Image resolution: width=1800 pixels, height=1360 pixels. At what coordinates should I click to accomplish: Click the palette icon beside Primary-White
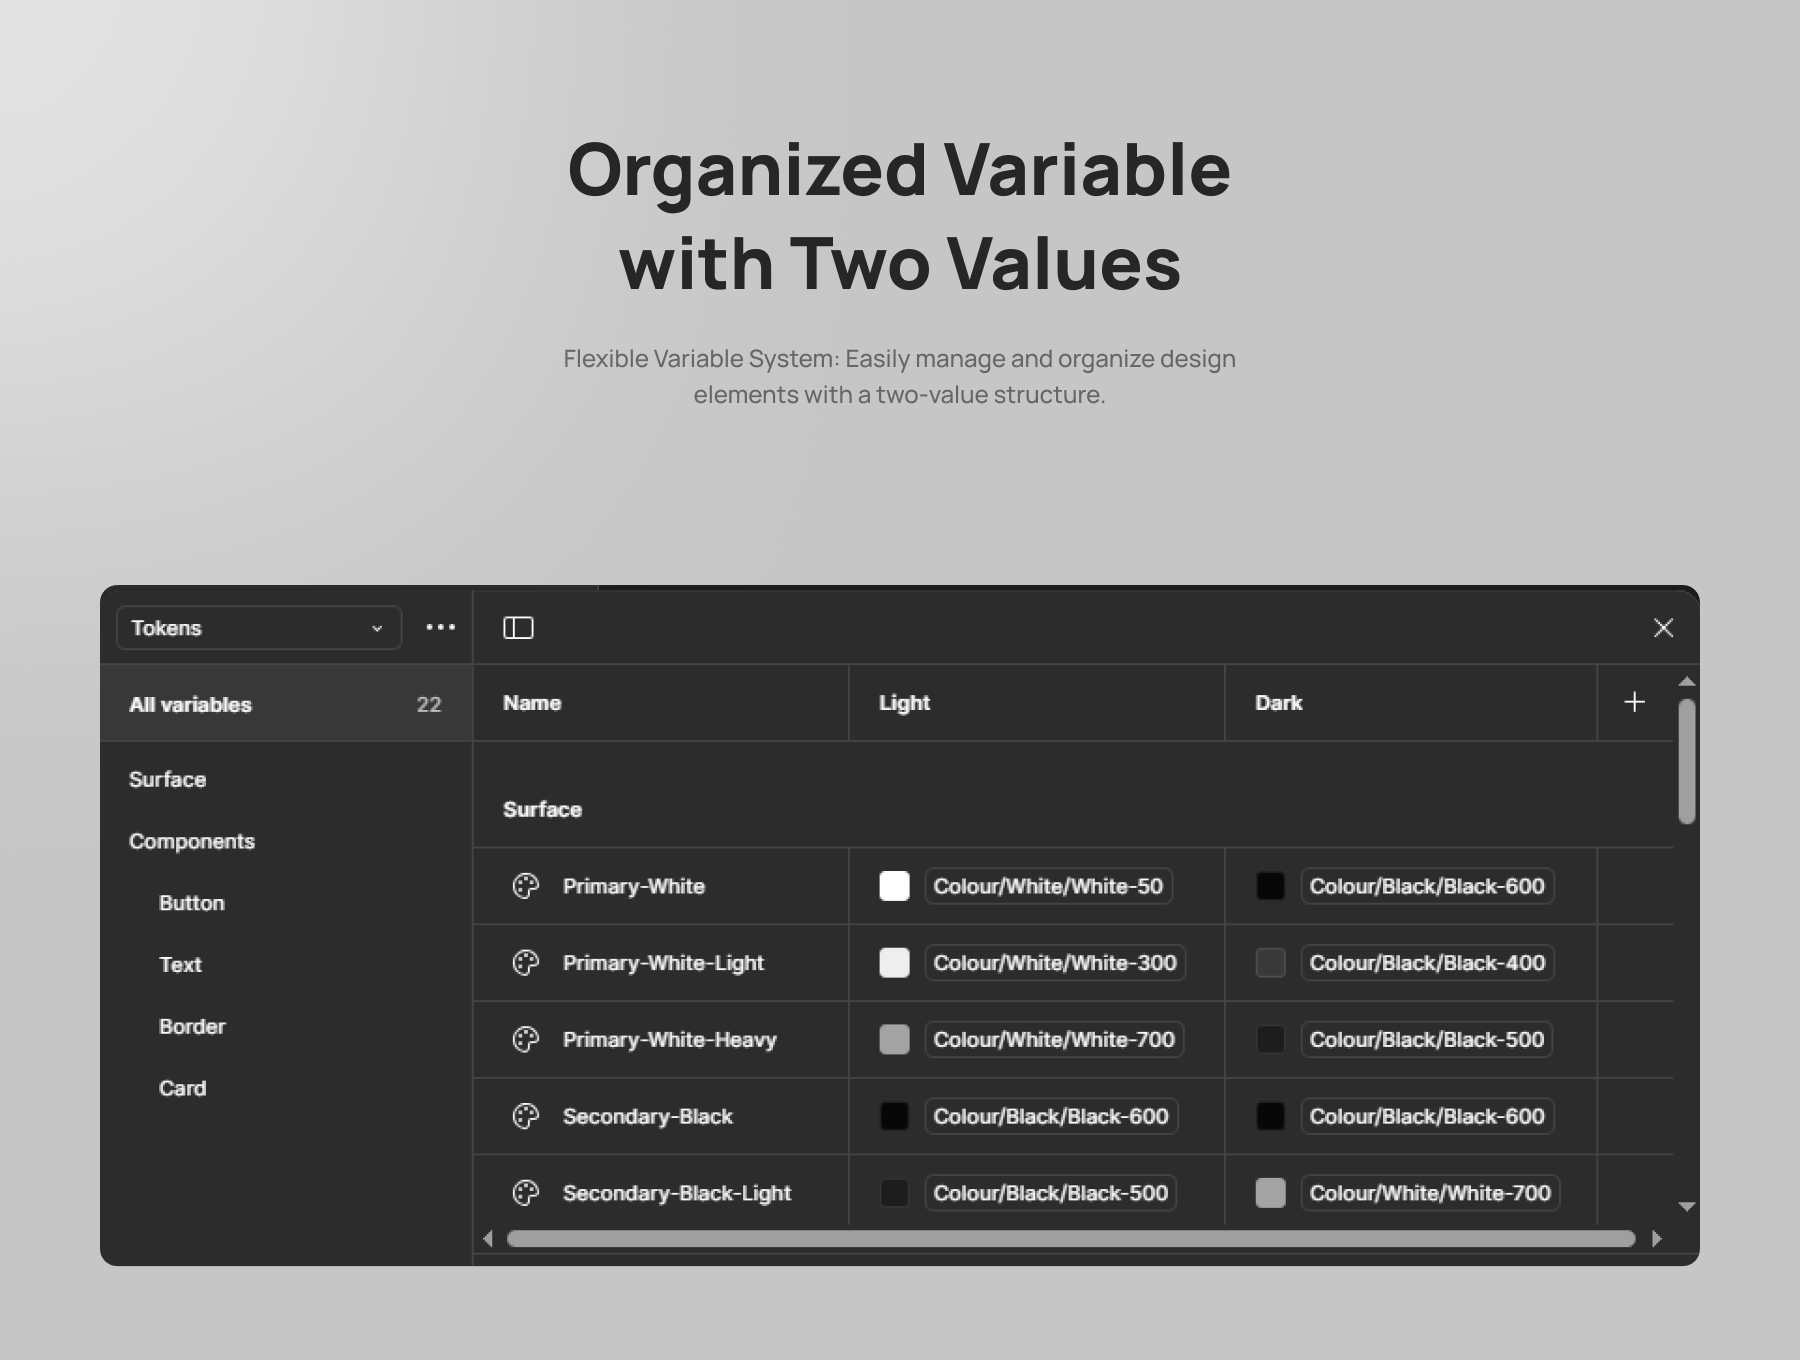point(526,886)
